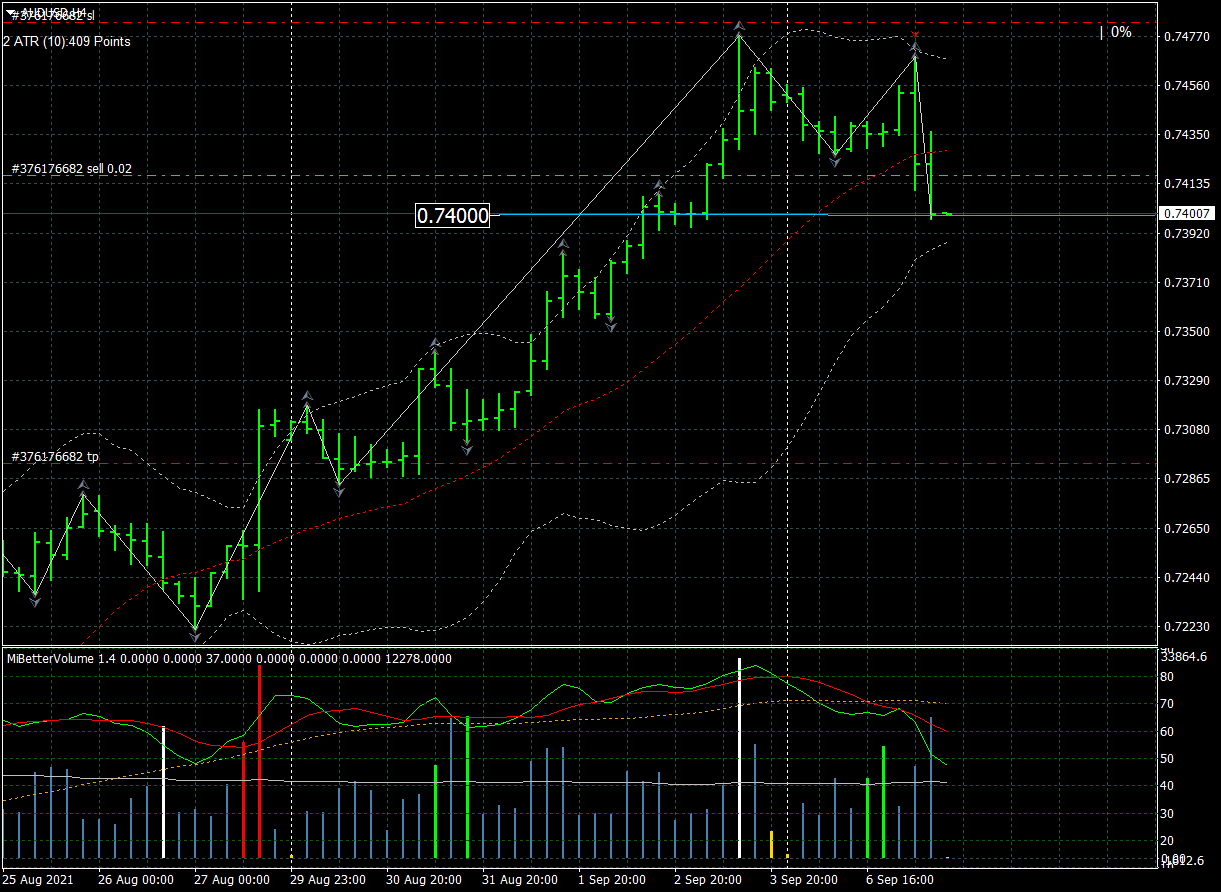The height and width of the screenshot is (892, 1221).
Task: Click the '25 Aug 2021' date label
Action: [38, 880]
